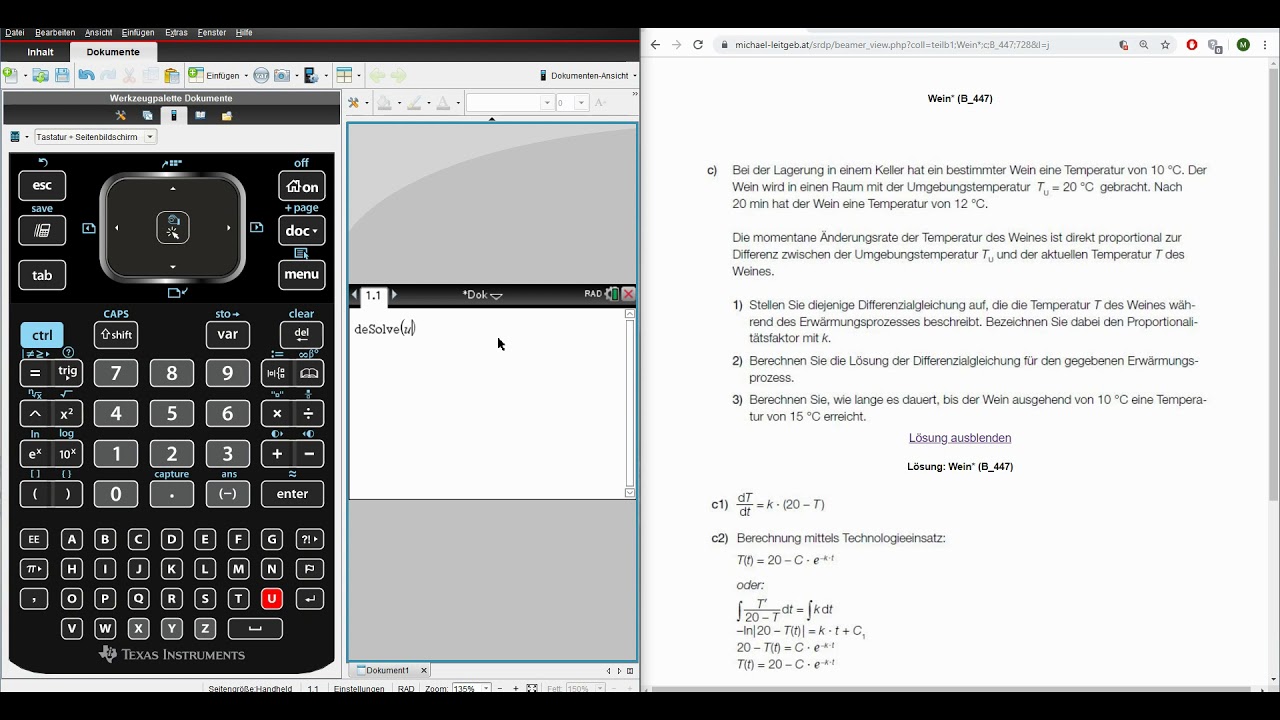Open the utilities book palette icon
The width and height of the screenshot is (1280, 720).
pyautogui.click(x=200, y=115)
